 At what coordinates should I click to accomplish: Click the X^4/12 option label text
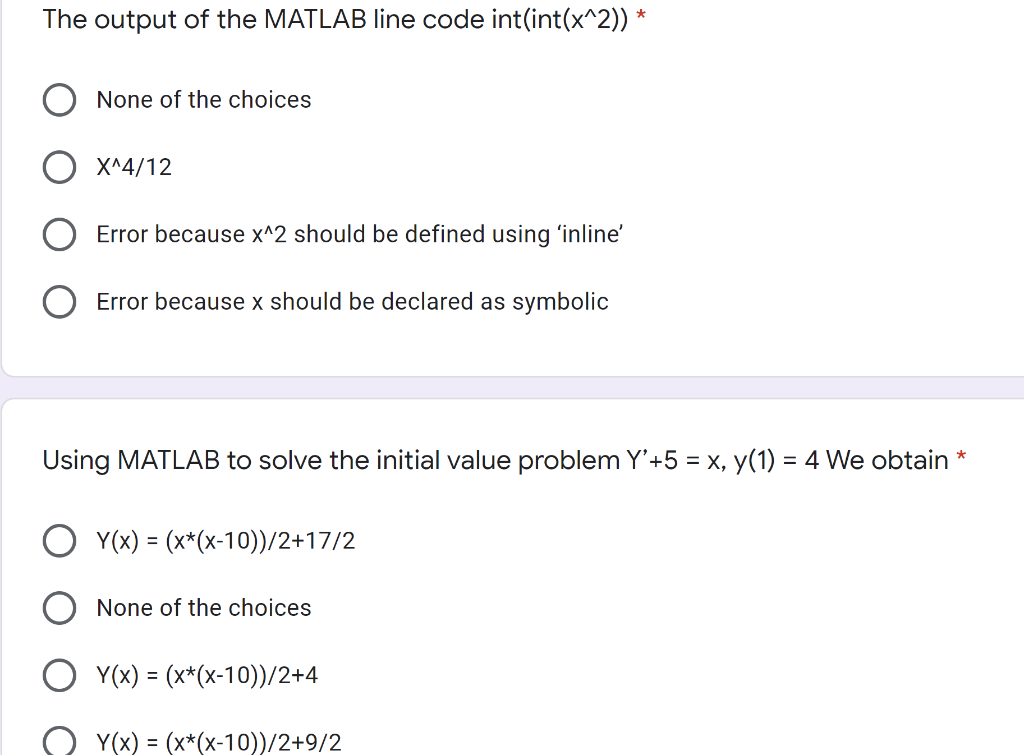click(133, 167)
